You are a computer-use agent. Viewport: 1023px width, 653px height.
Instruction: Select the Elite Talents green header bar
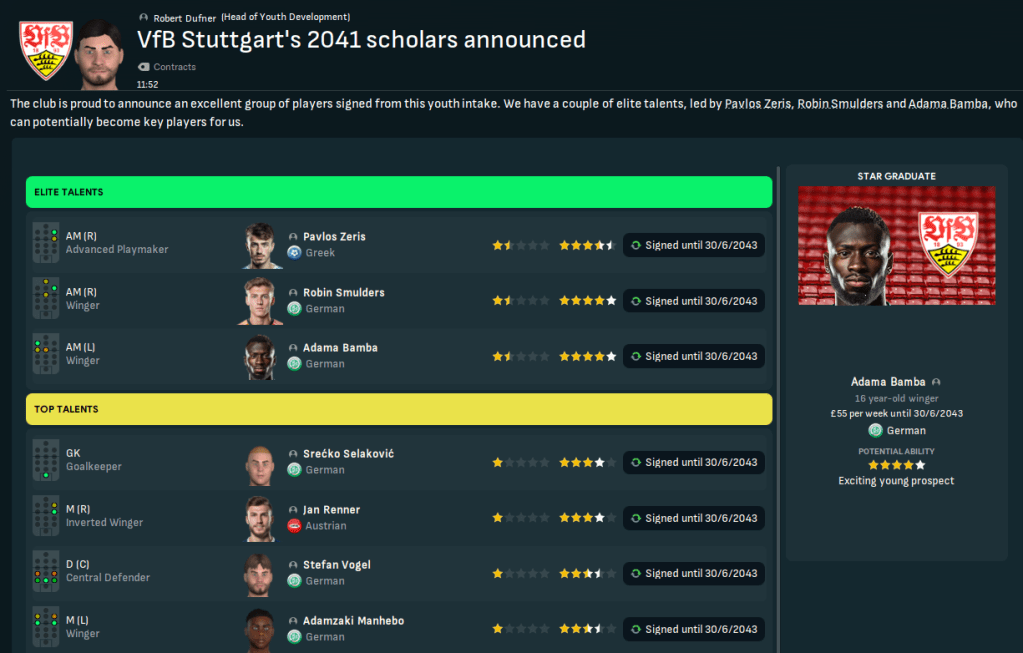pos(398,192)
